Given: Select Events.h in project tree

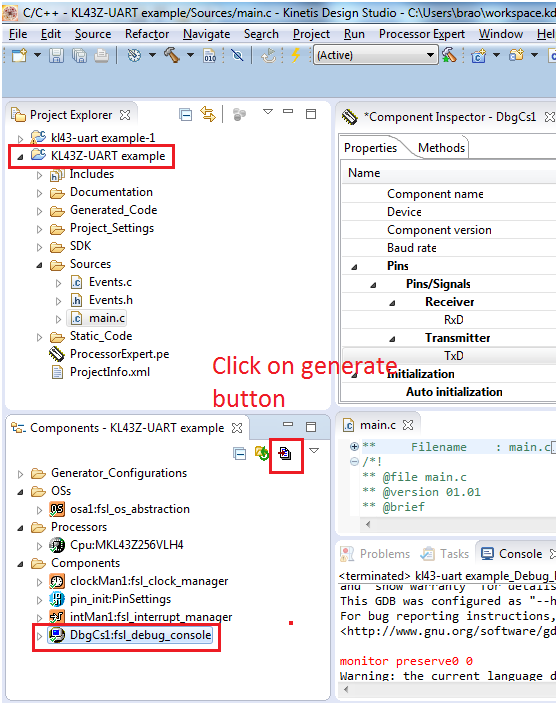Looking at the screenshot, I should (102, 300).
